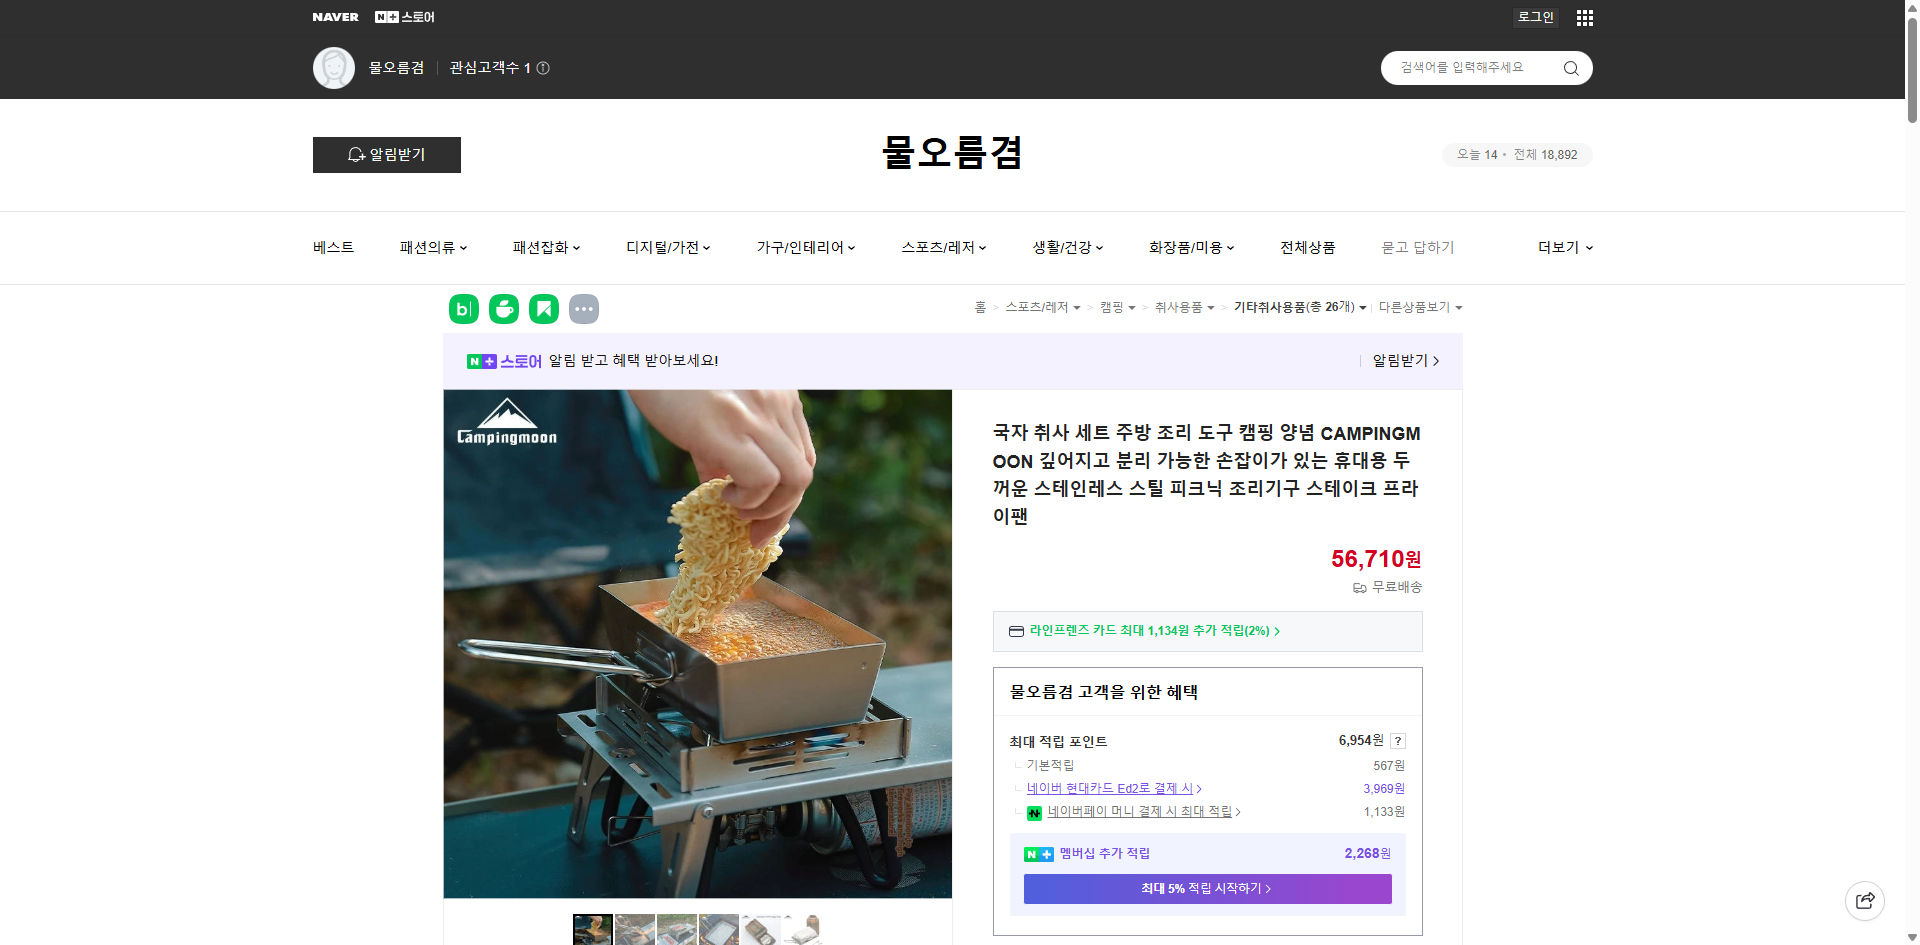Select the second product thumbnail
The height and width of the screenshot is (945, 1920).
tap(634, 929)
